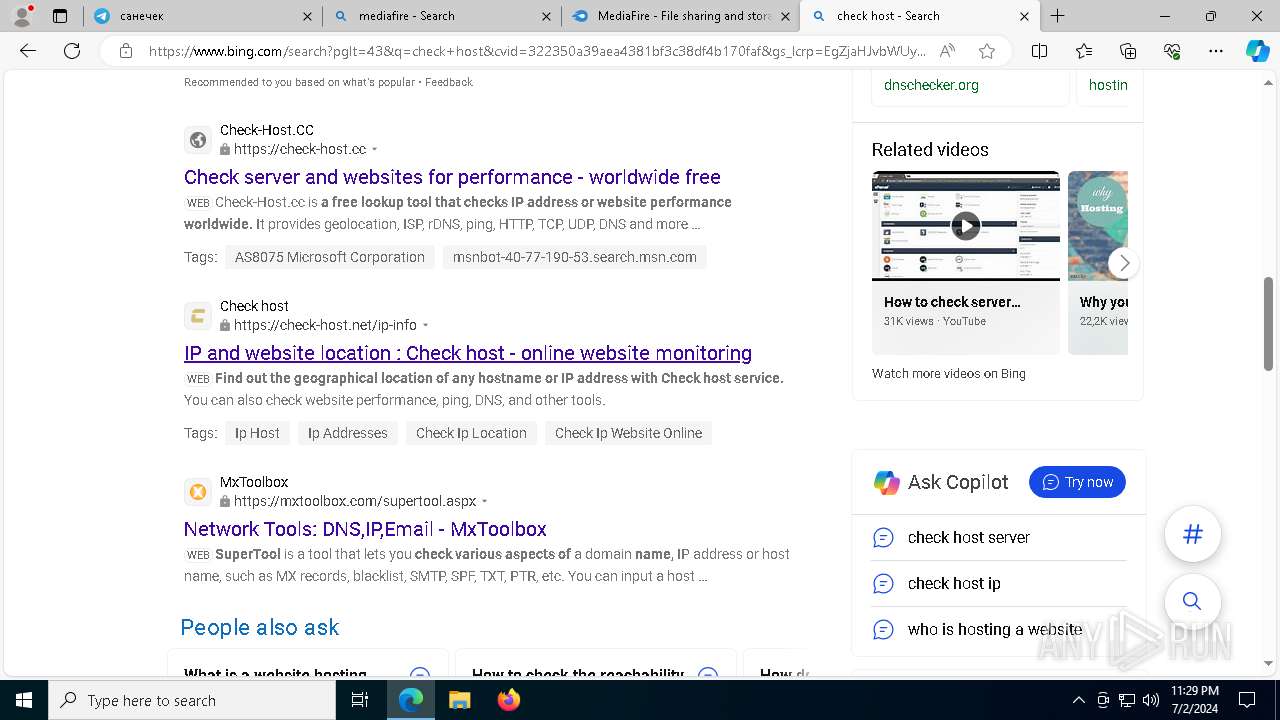Close the 'mediafire - Search' tab
Viewport: 1280px width, 720px height.
546,16
